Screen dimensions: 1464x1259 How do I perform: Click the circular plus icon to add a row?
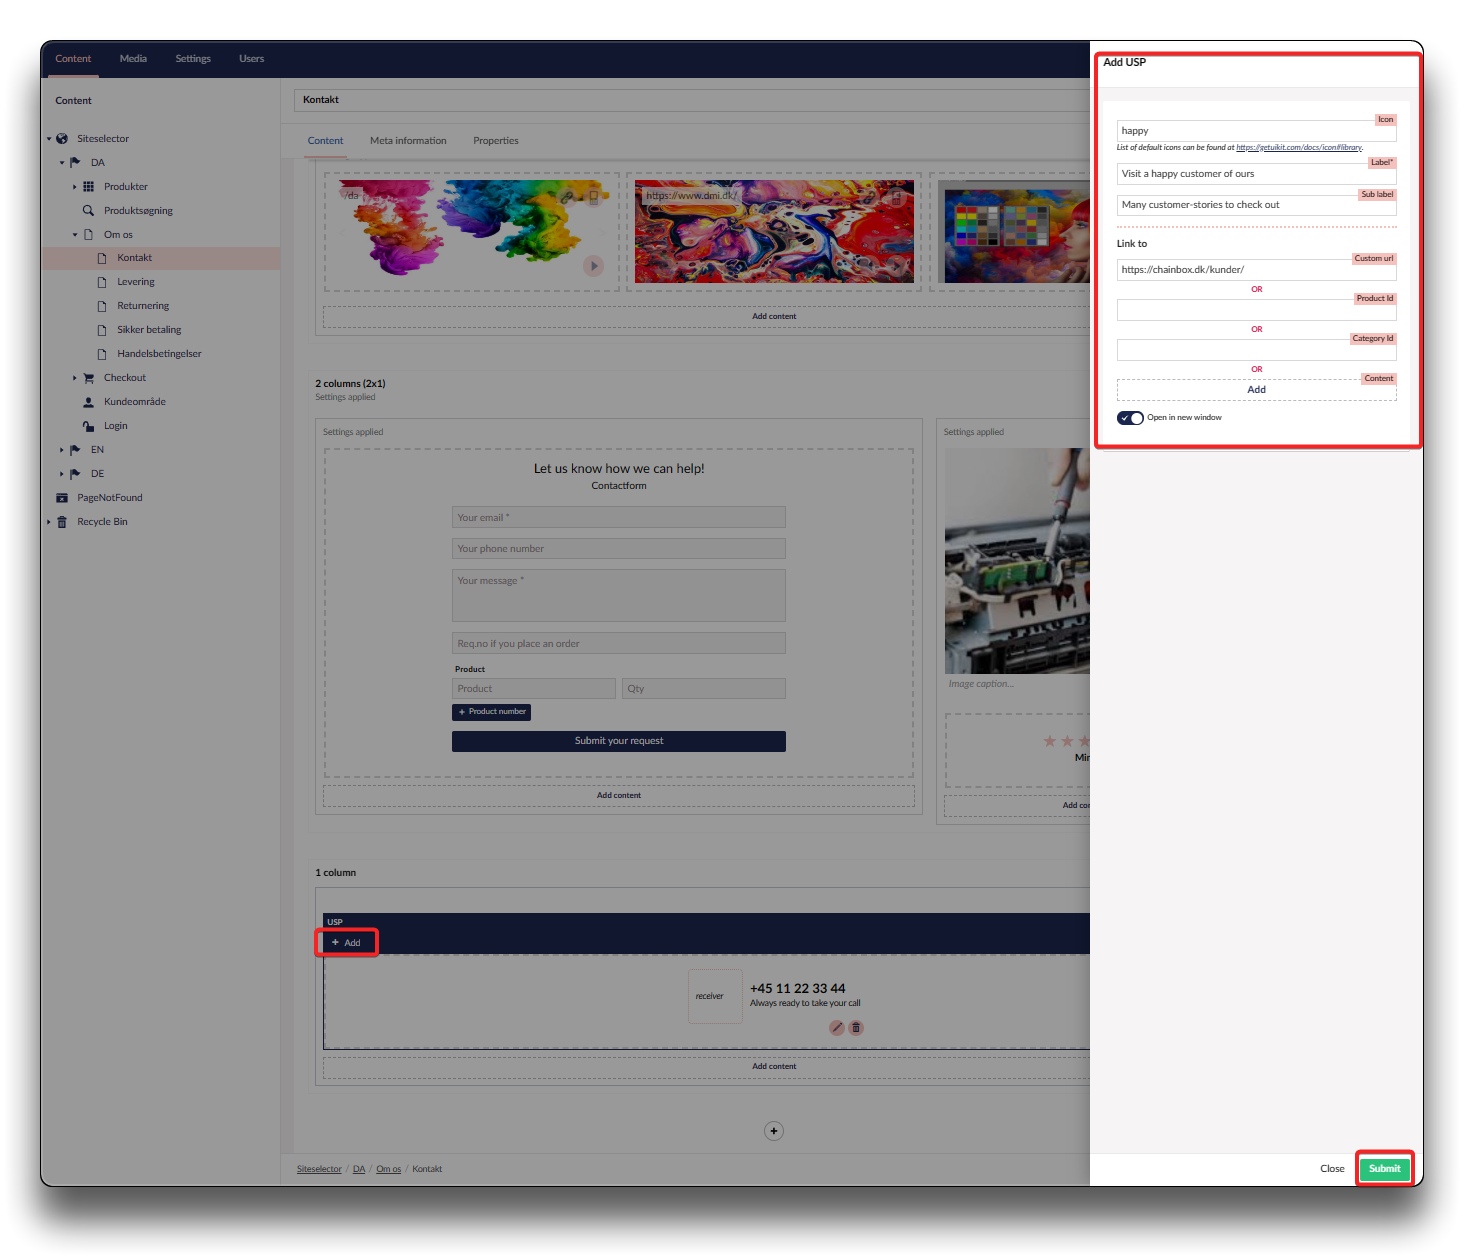[773, 1131]
